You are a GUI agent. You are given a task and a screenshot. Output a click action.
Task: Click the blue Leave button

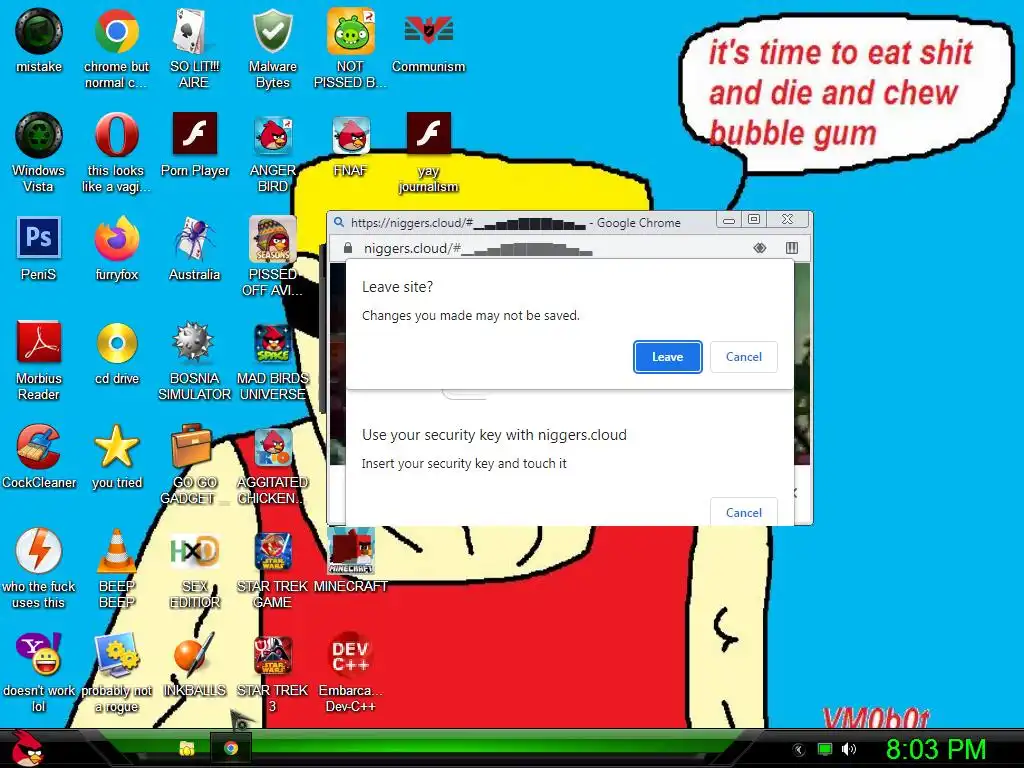coord(667,357)
